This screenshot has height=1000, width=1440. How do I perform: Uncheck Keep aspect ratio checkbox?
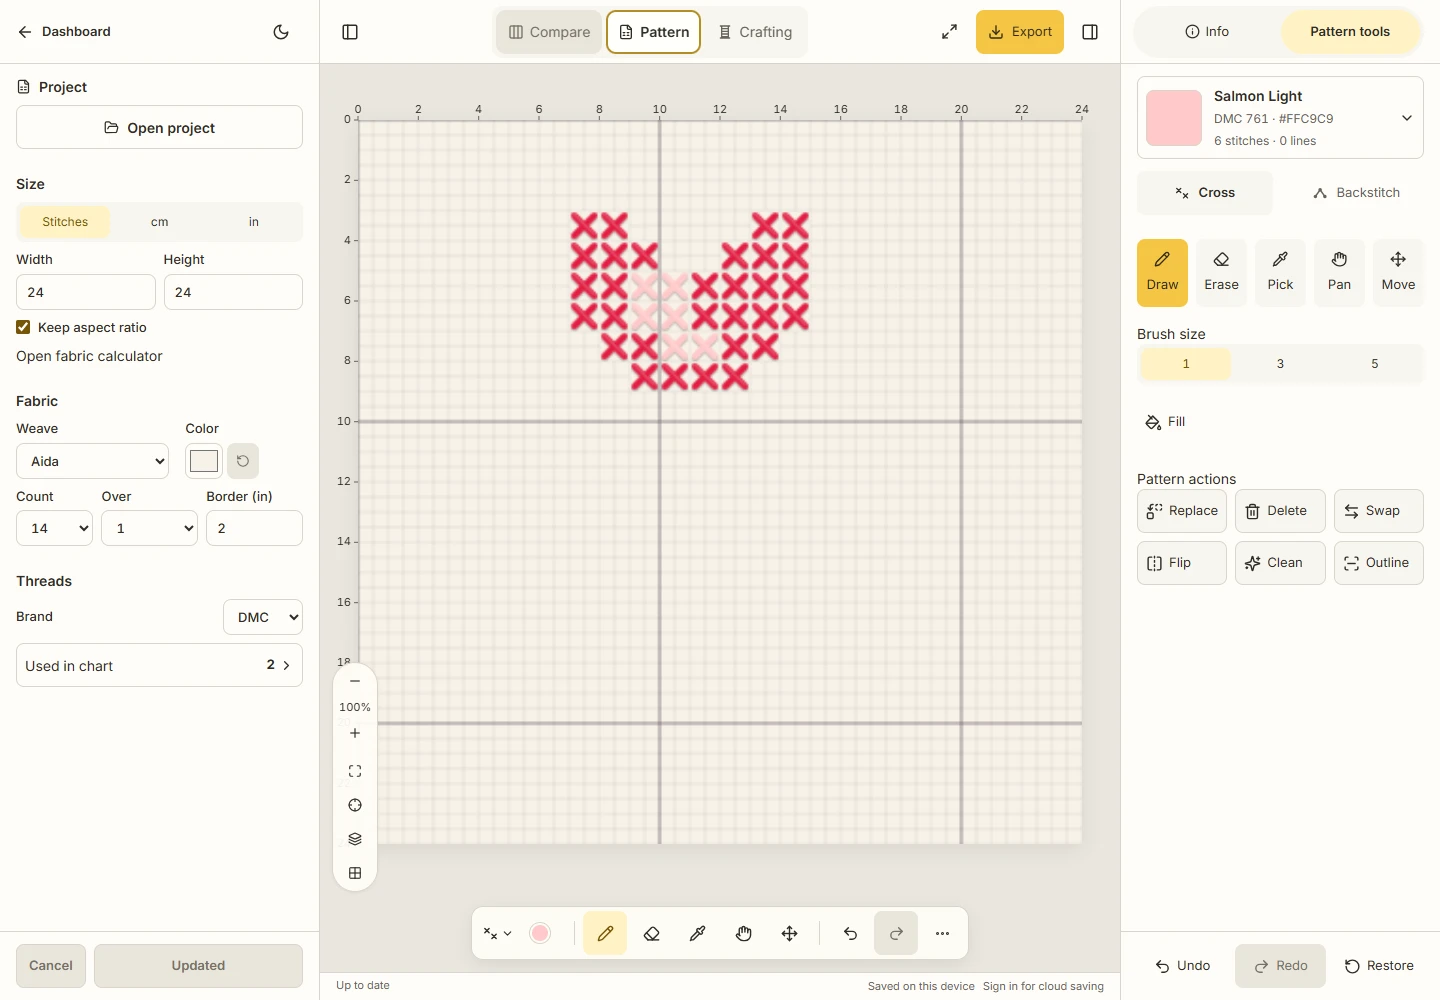(x=23, y=327)
